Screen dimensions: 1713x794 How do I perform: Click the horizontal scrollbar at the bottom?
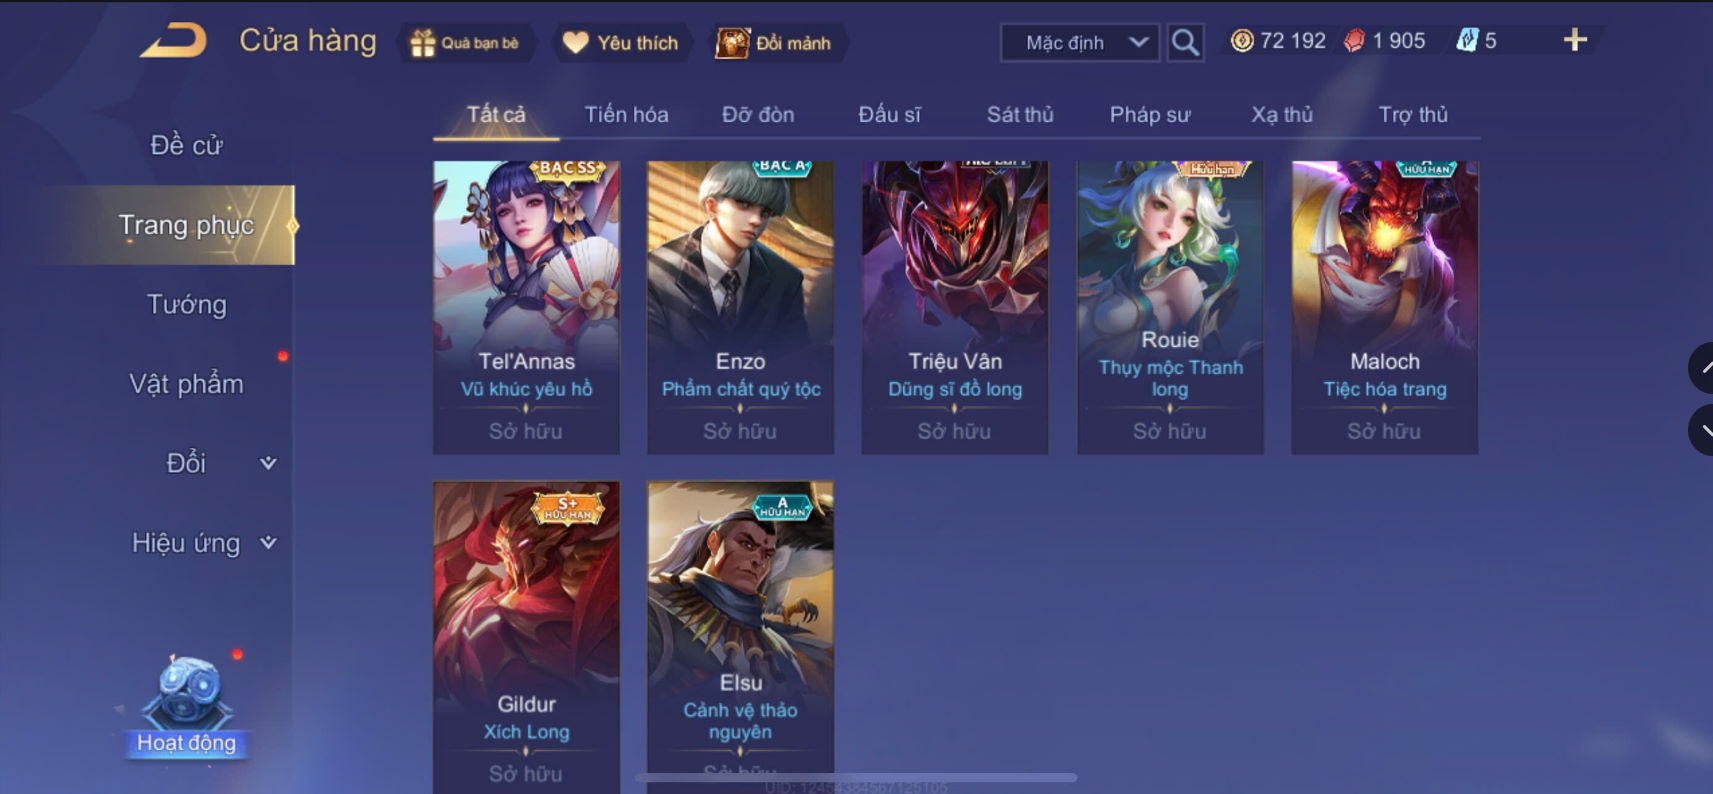tap(856, 777)
